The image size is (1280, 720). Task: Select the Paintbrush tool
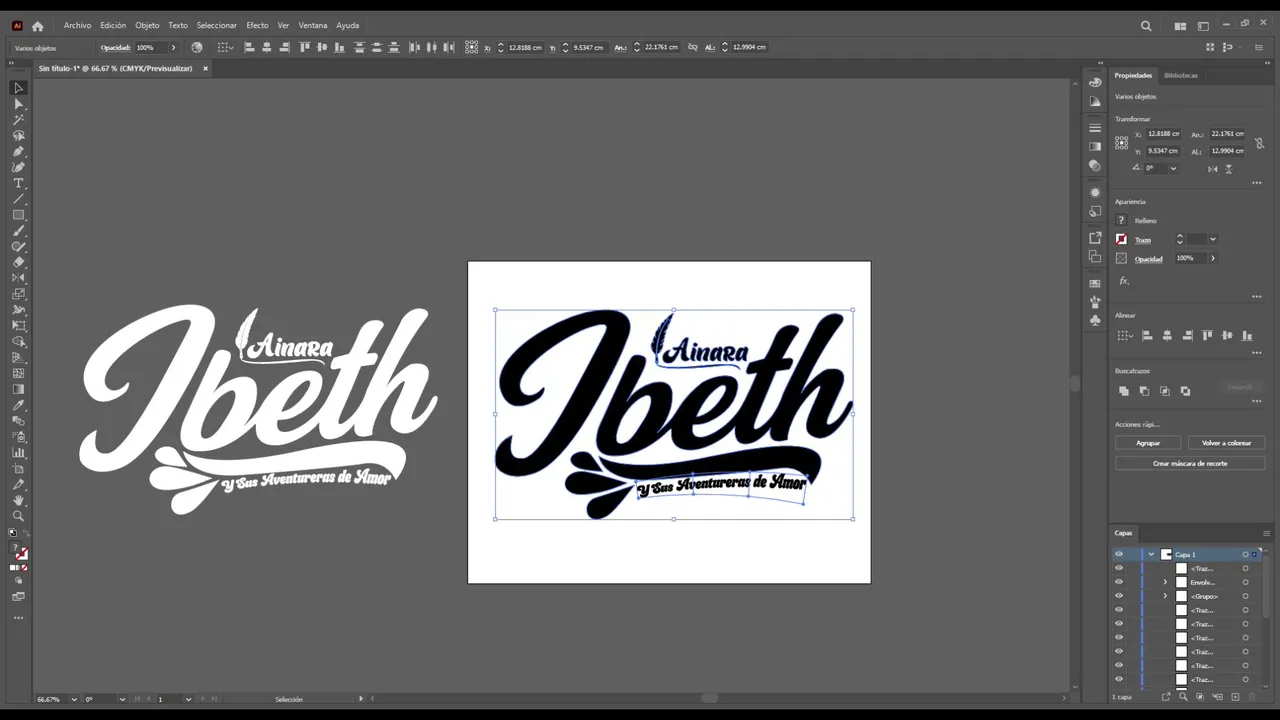pyautogui.click(x=18, y=231)
